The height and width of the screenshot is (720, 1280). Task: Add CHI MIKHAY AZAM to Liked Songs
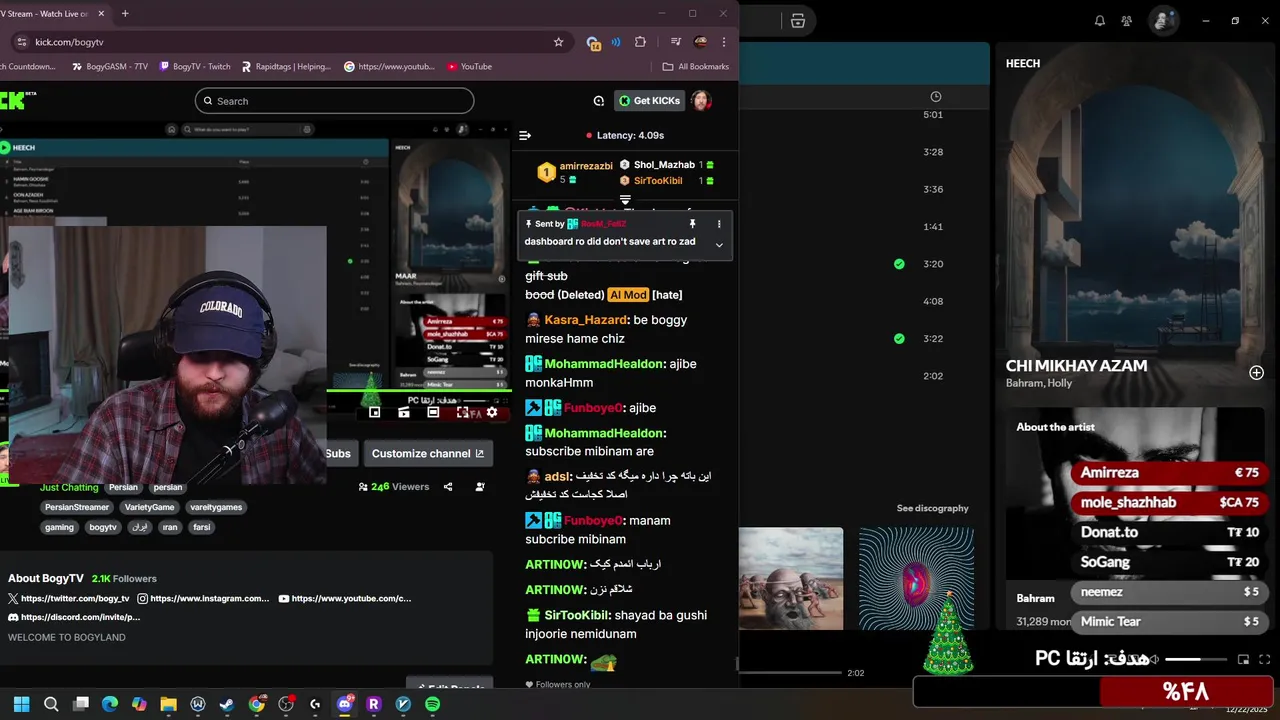click(x=1256, y=373)
